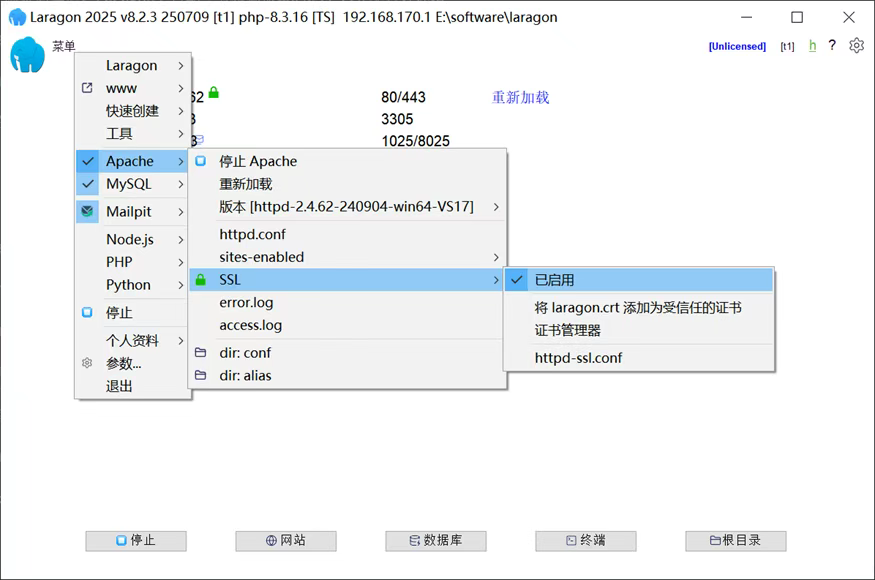Click the folder icon for dir: conf

tap(200, 353)
